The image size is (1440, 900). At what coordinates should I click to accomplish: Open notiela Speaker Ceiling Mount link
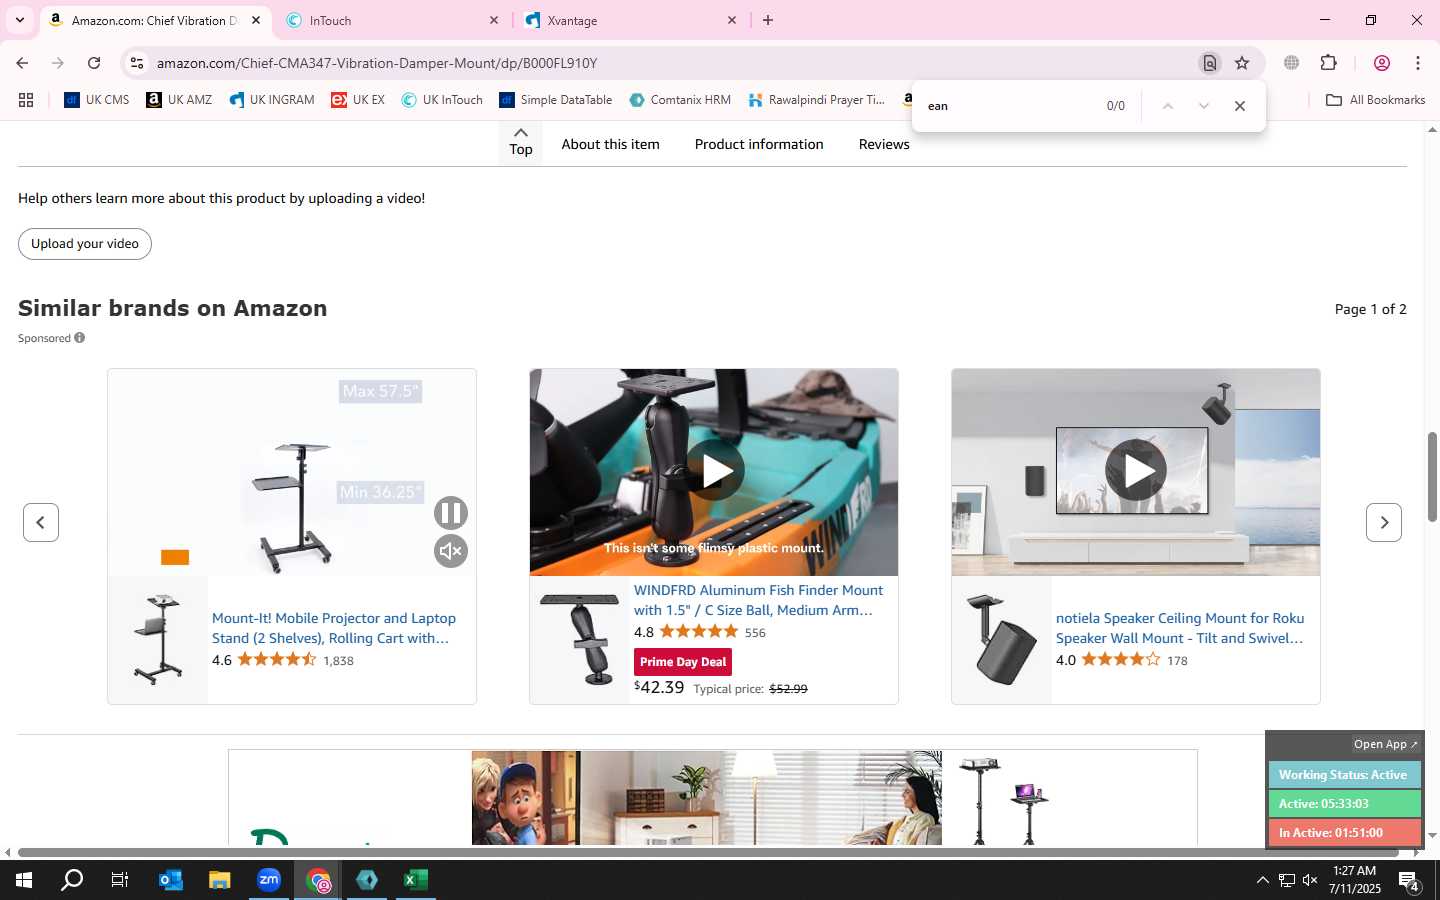click(1180, 628)
